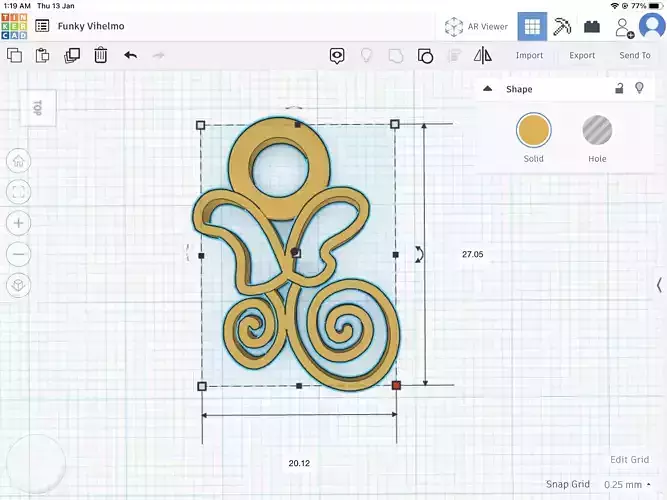Viewport: 667px width, 500px height.
Task: Click the Edit Grid link
Action: pyautogui.click(x=630, y=460)
